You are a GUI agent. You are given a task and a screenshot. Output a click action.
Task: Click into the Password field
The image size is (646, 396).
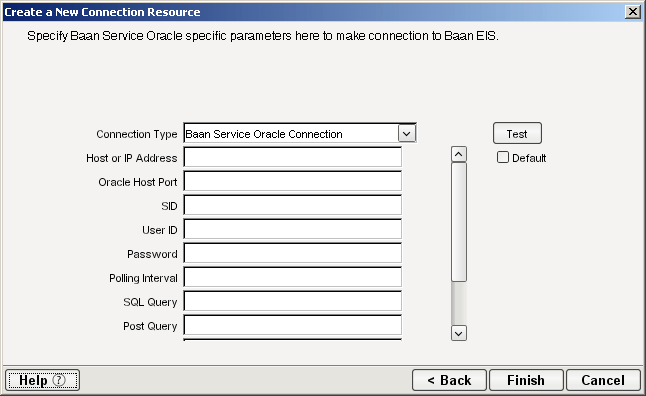point(293,253)
